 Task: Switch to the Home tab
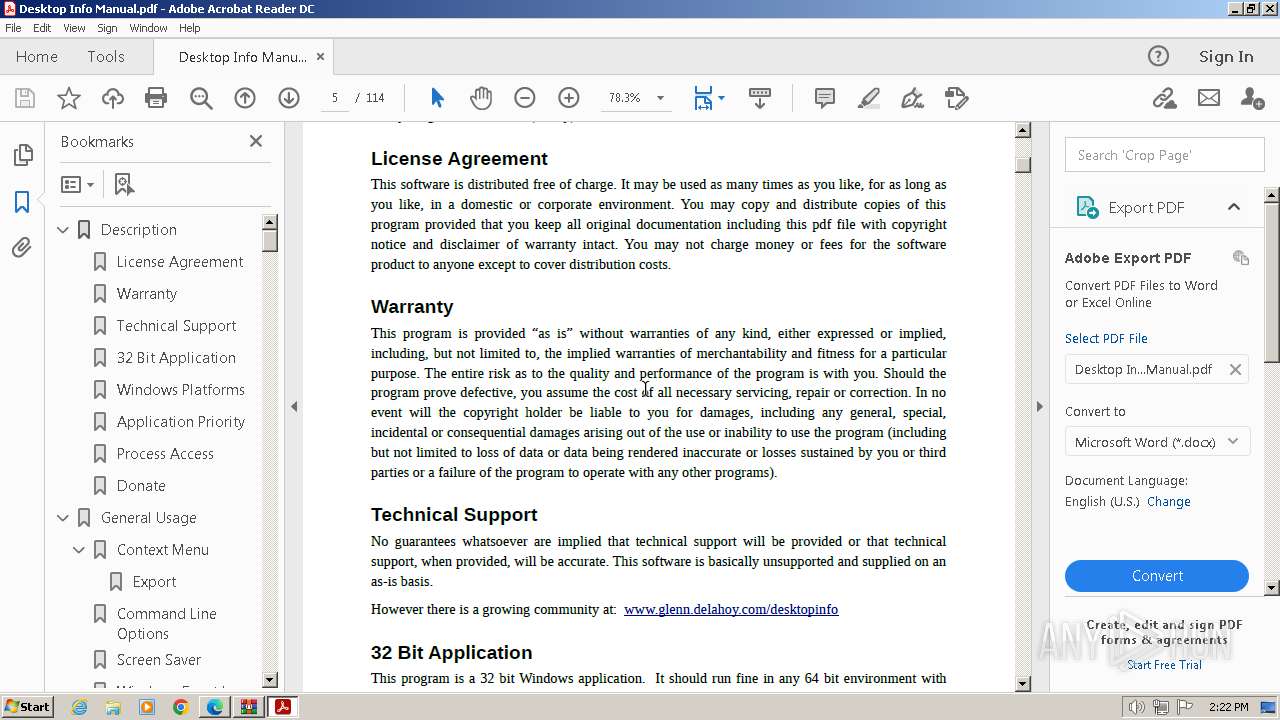pos(37,57)
